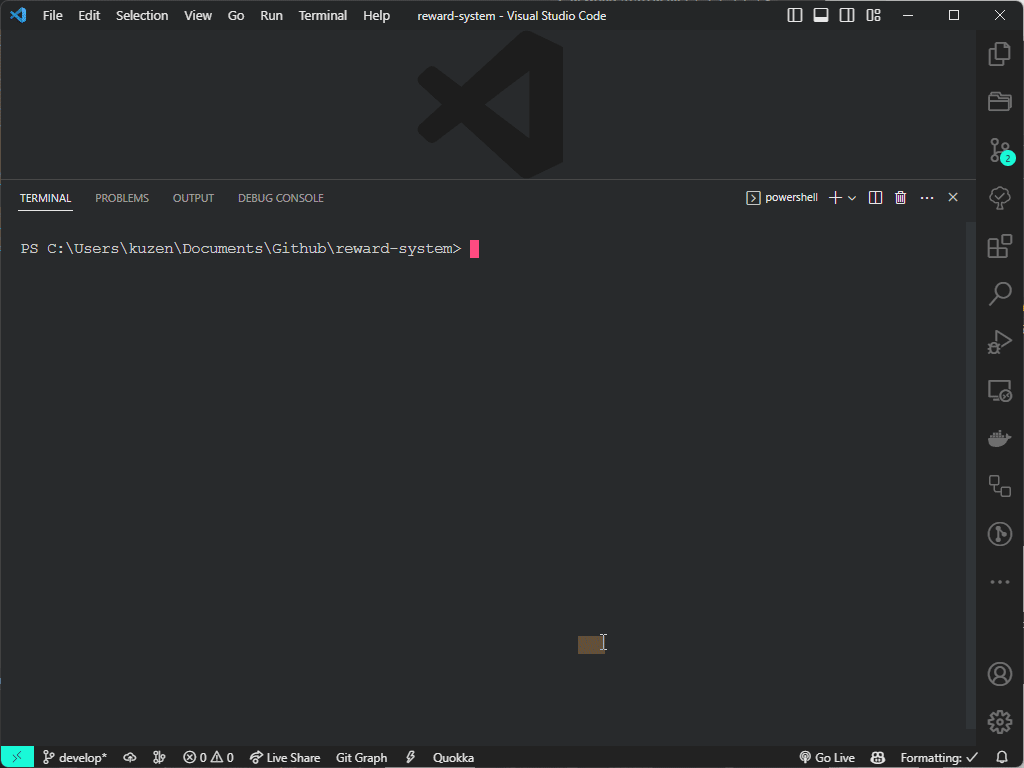Open the View menu
1024x768 pixels.
[197, 16]
